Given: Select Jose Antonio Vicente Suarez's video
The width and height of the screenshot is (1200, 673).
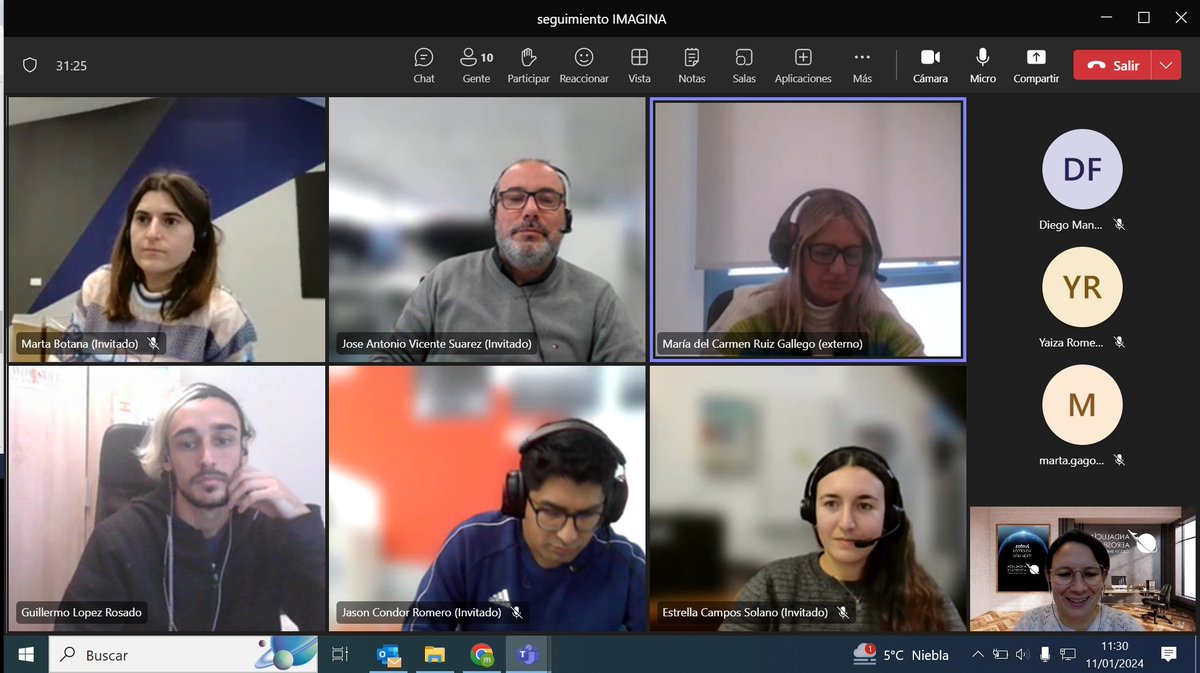Looking at the screenshot, I should (x=487, y=229).
